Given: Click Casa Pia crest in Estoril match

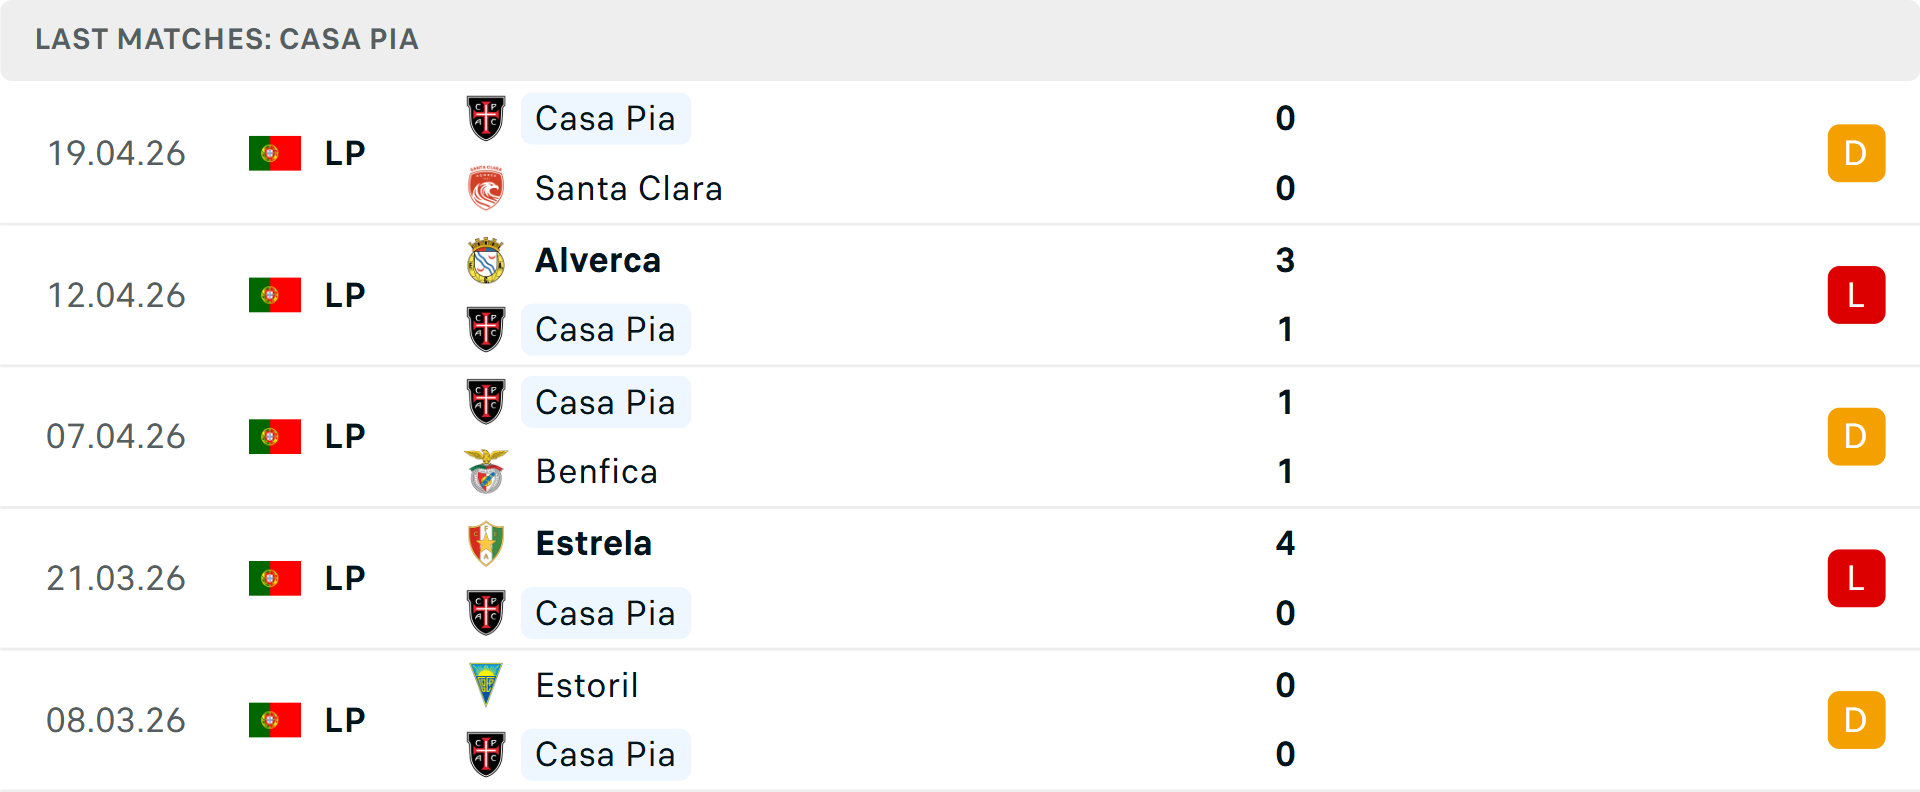Looking at the screenshot, I should [x=486, y=754].
